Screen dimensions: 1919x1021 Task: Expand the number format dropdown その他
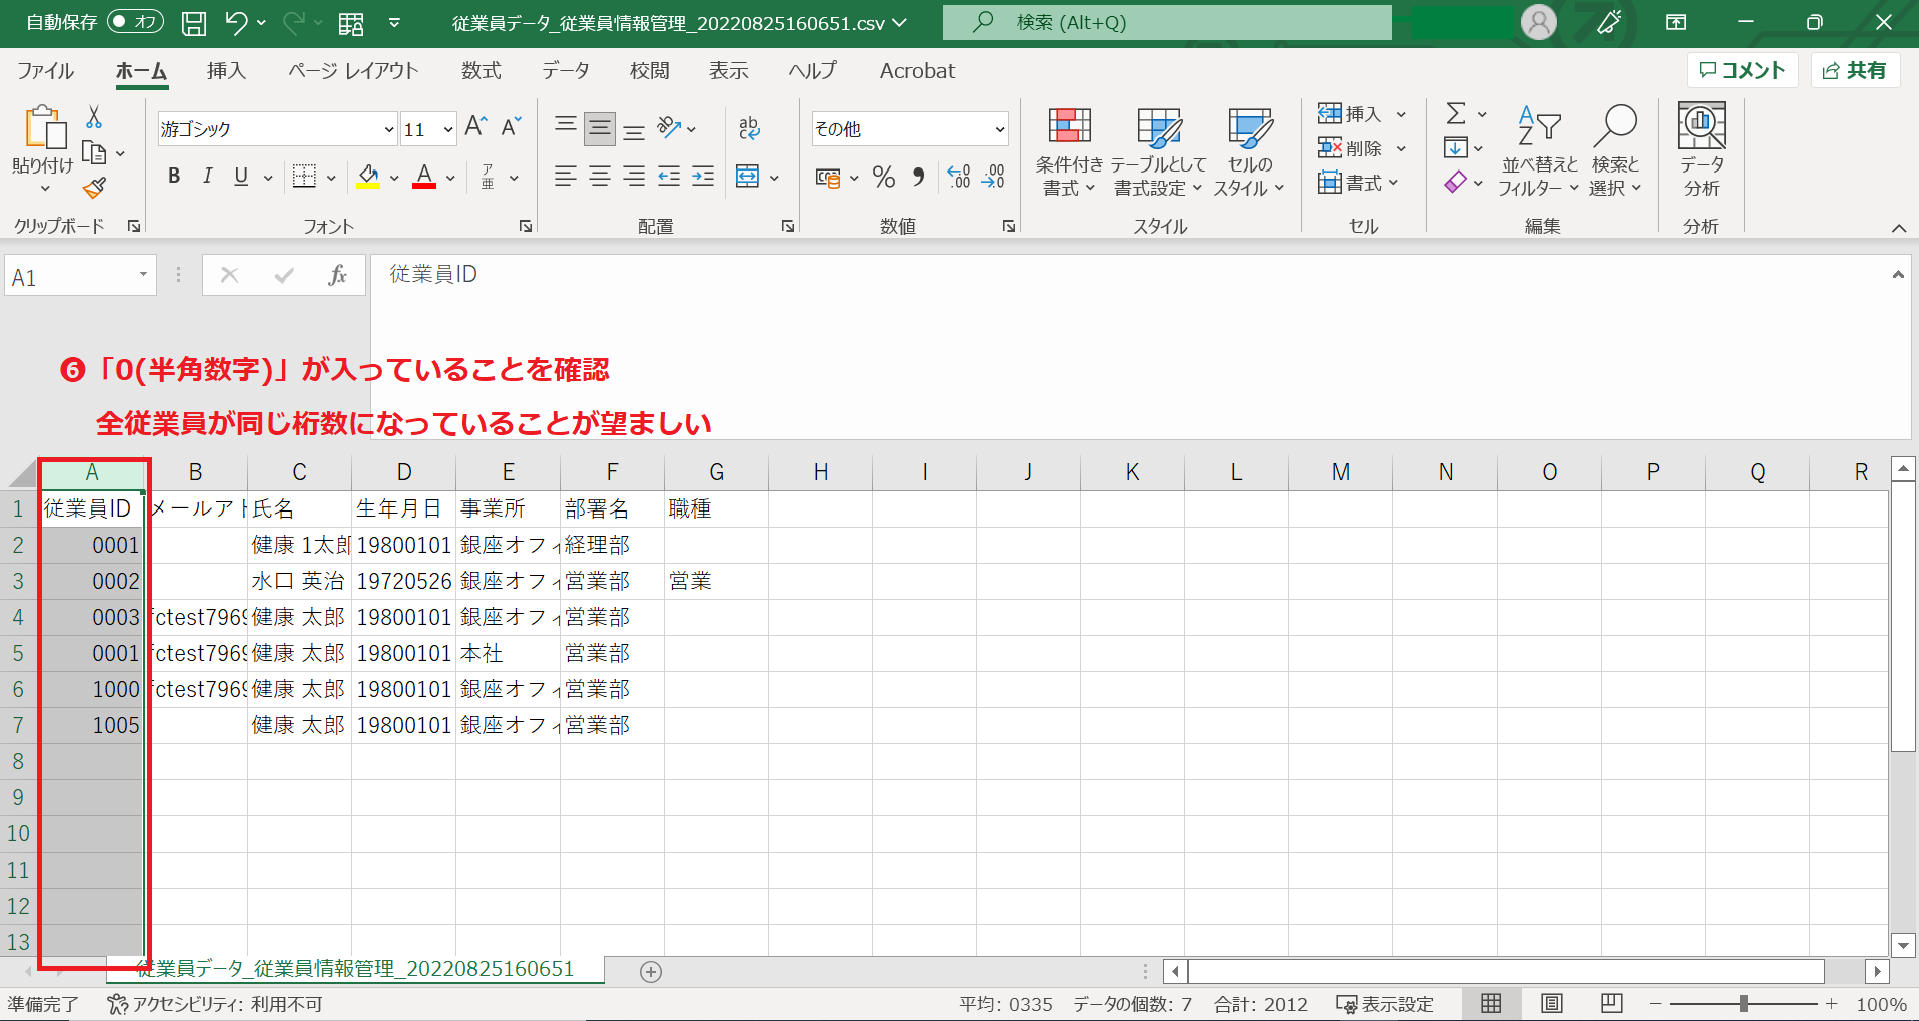tap(999, 129)
